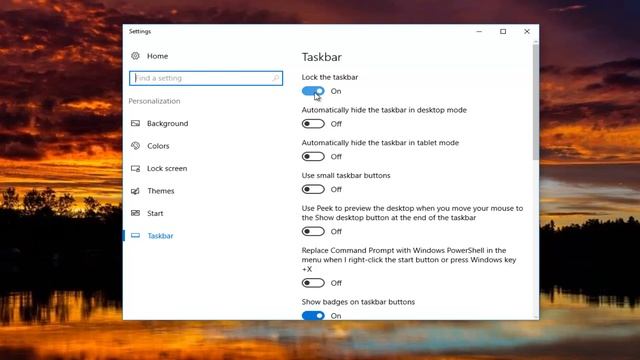Click the Taskbar page heading
This screenshot has height=360, width=640.
[x=322, y=57]
